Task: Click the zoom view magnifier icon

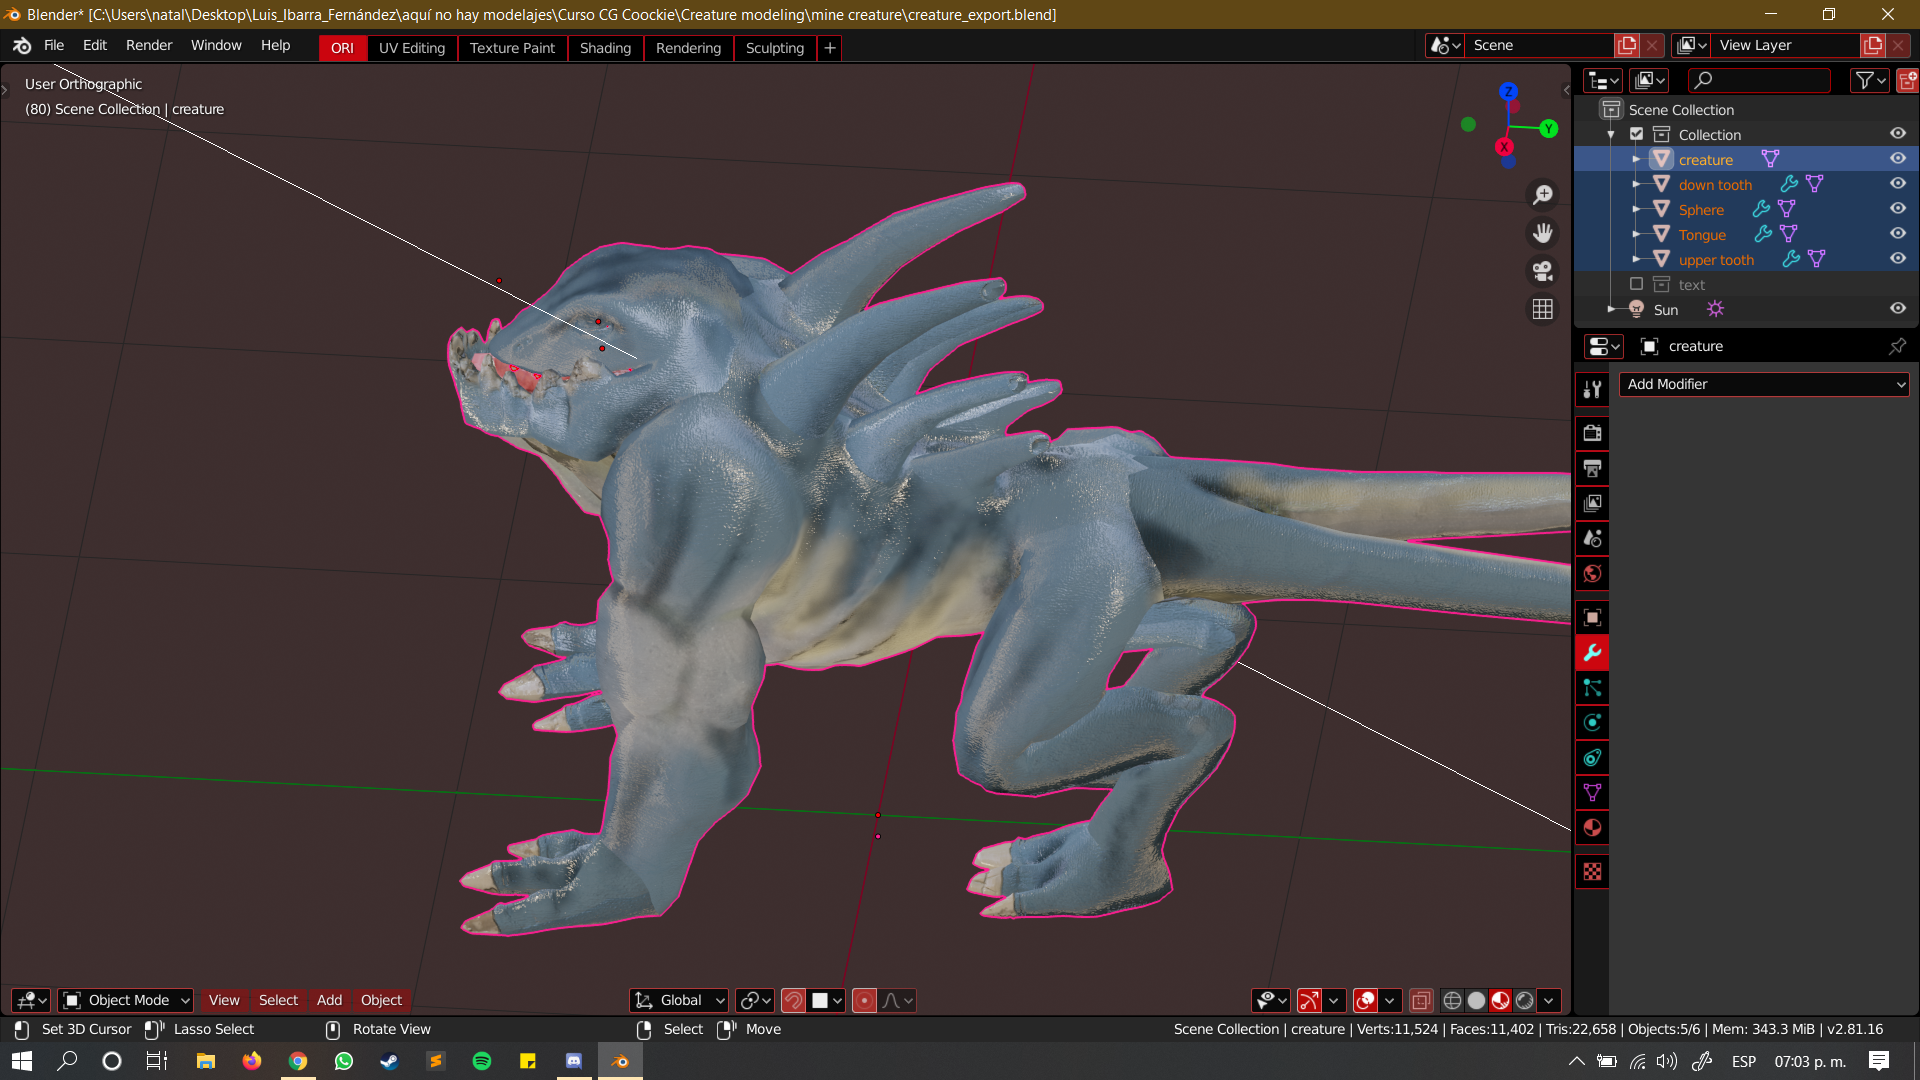Action: click(x=1543, y=195)
